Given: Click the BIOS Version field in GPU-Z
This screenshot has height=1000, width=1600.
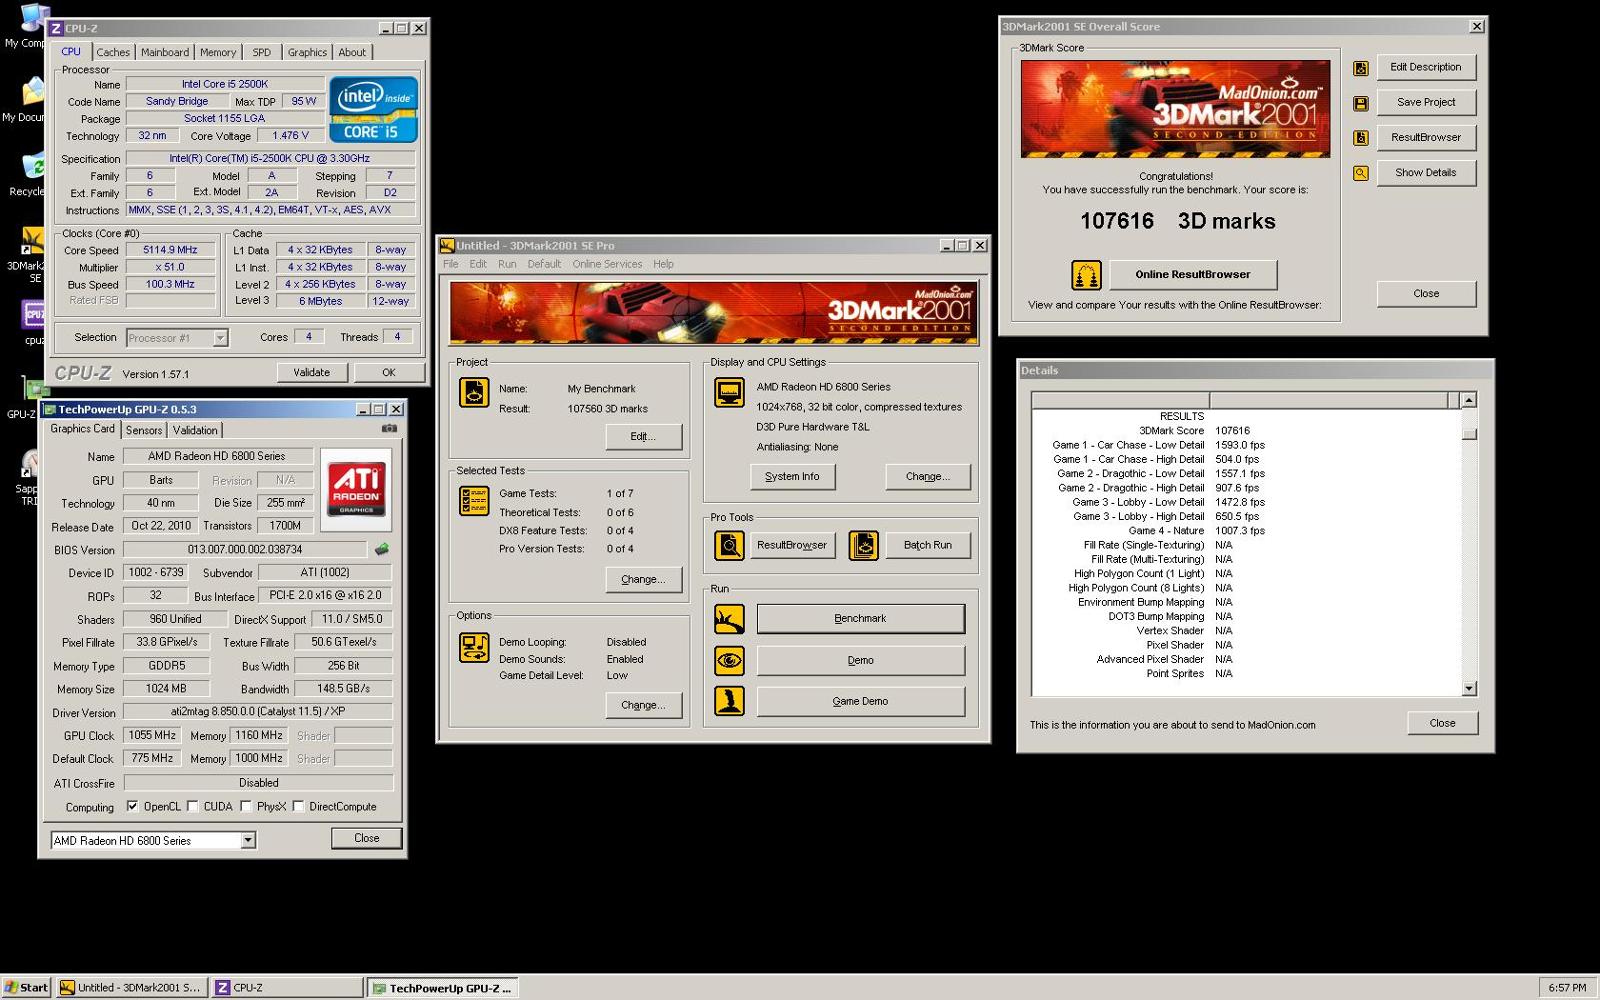Looking at the screenshot, I should click(246, 549).
